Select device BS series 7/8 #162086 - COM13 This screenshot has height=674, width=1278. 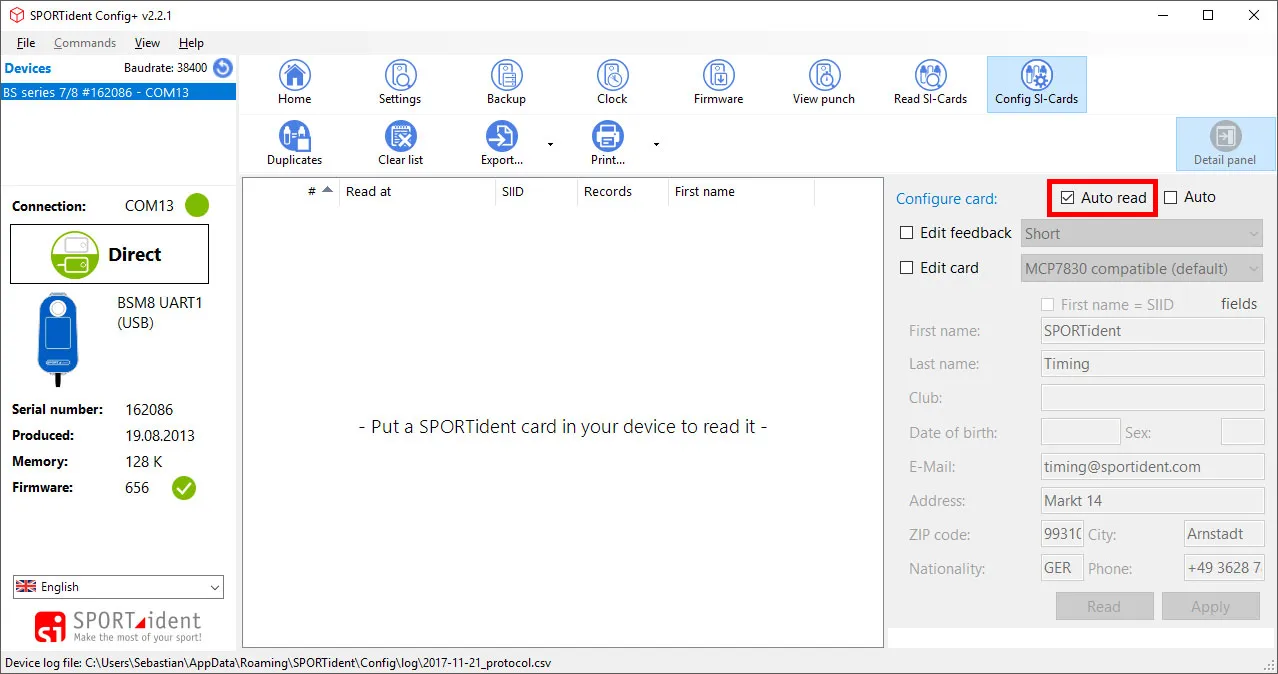point(118,92)
